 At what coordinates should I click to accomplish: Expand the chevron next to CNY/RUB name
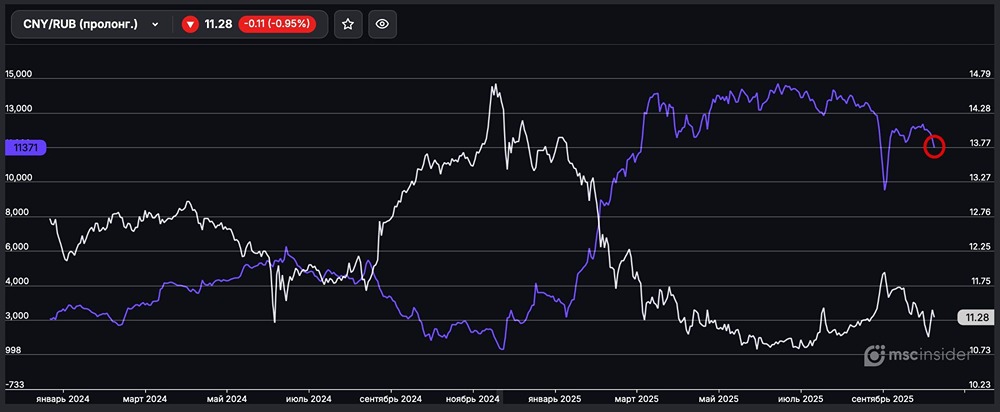pos(155,24)
